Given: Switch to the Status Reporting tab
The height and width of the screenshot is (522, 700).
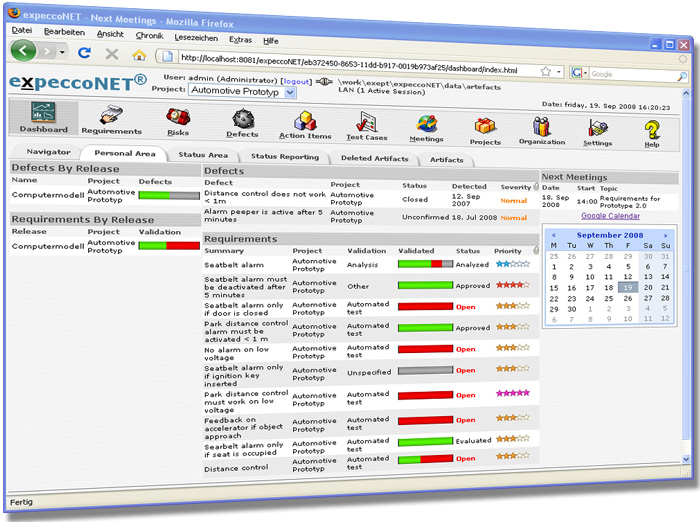Looking at the screenshot, I should click(285, 157).
